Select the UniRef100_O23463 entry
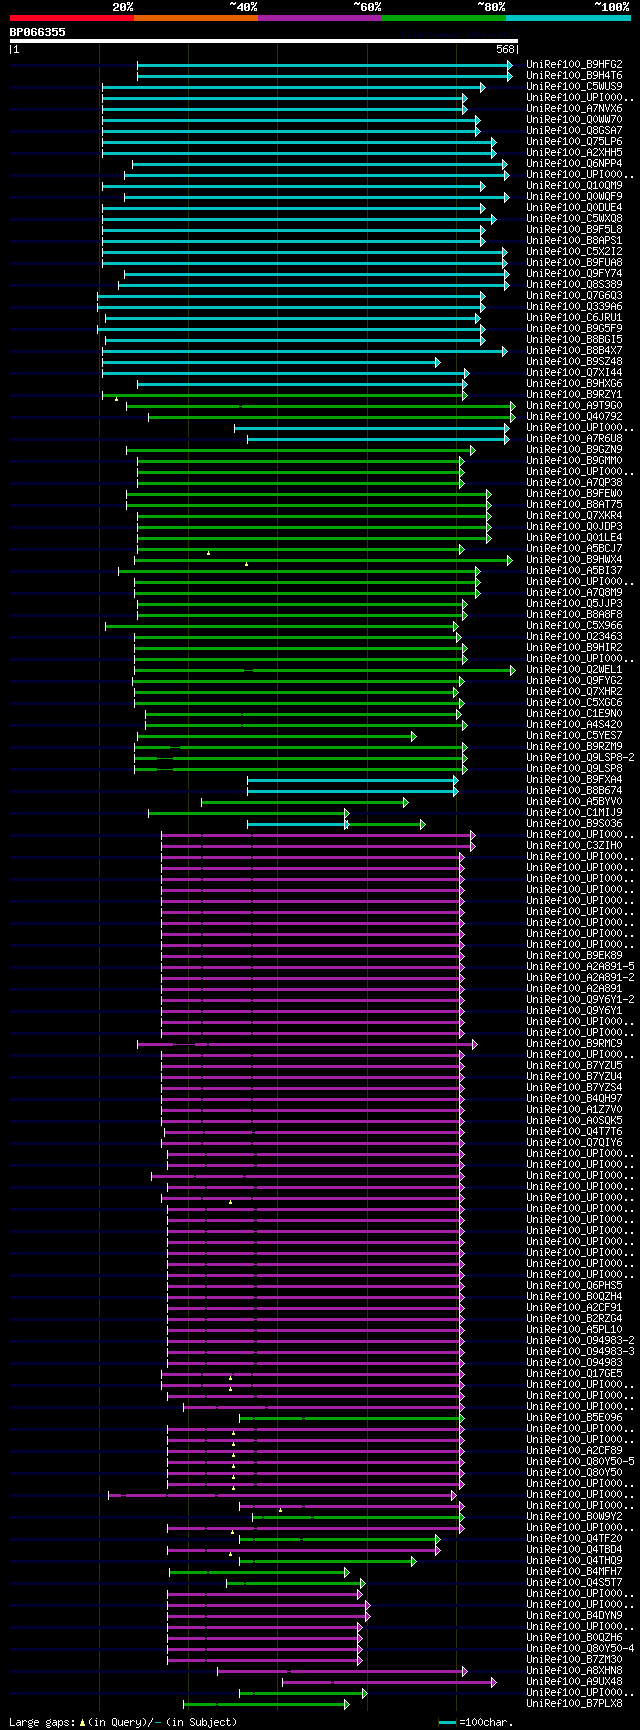This screenshot has height=1730, width=640. pyautogui.click(x=574, y=636)
